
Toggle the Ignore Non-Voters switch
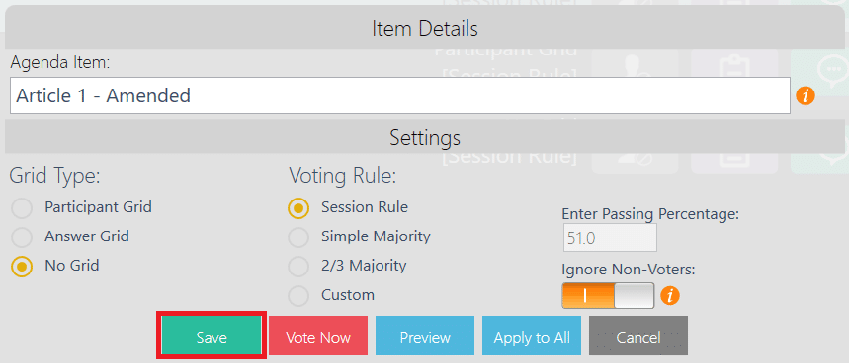click(608, 296)
